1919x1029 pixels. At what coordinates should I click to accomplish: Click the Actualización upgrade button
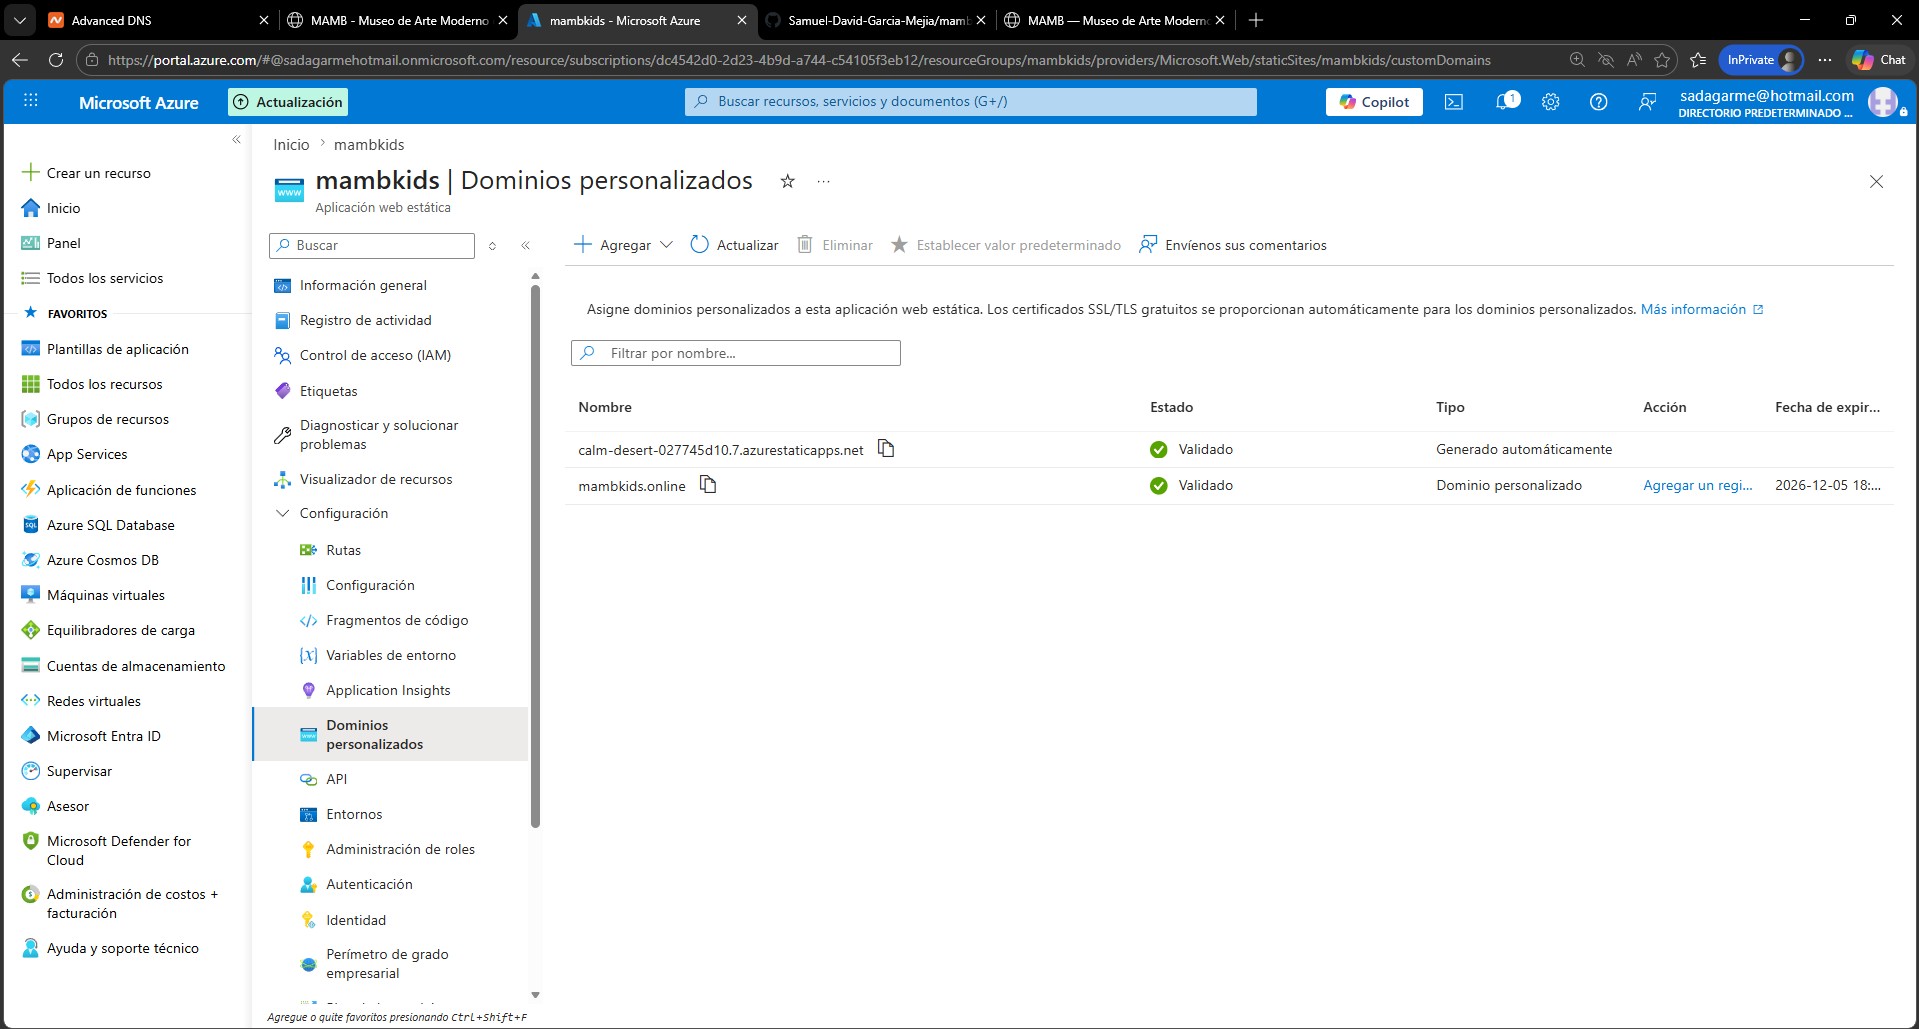[288, 102]
